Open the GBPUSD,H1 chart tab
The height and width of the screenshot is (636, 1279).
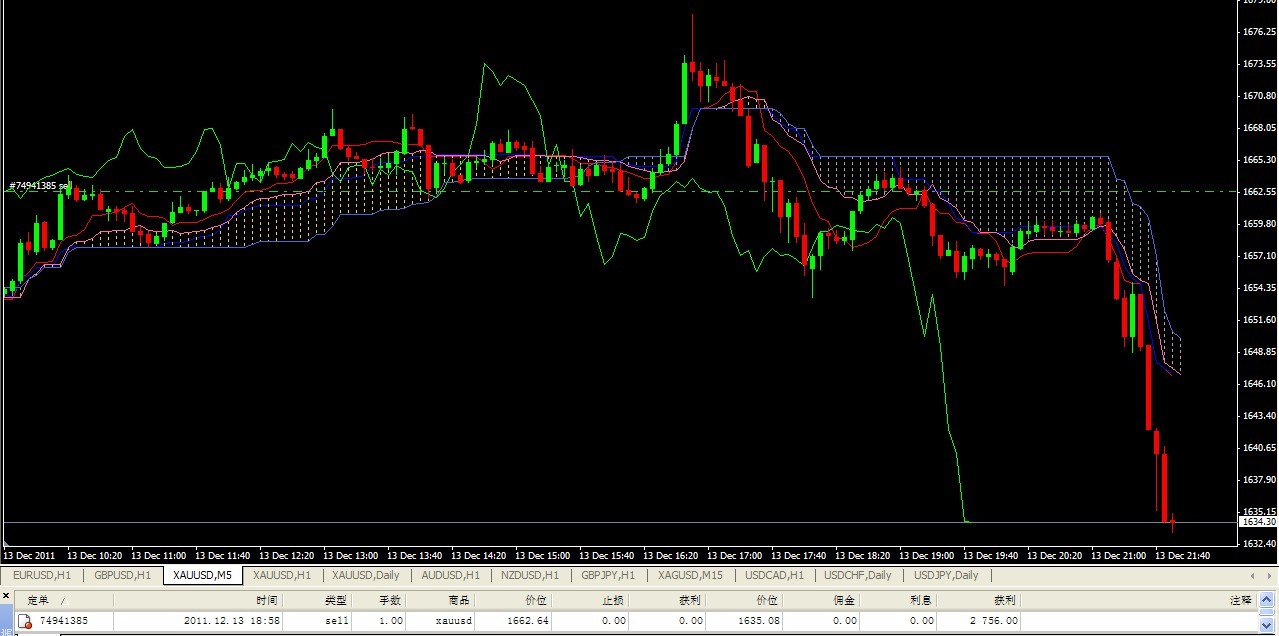[122, 576]
